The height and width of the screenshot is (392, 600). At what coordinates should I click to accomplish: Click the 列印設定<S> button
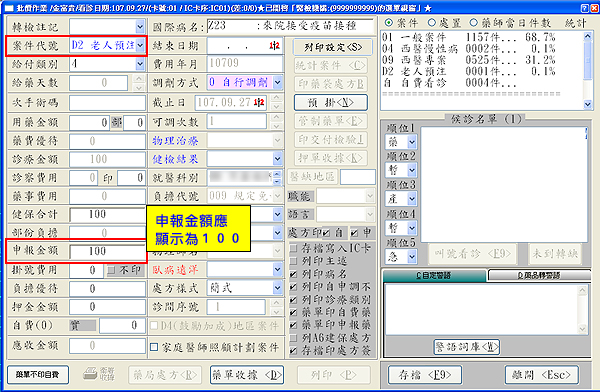[x=333, y=47]
